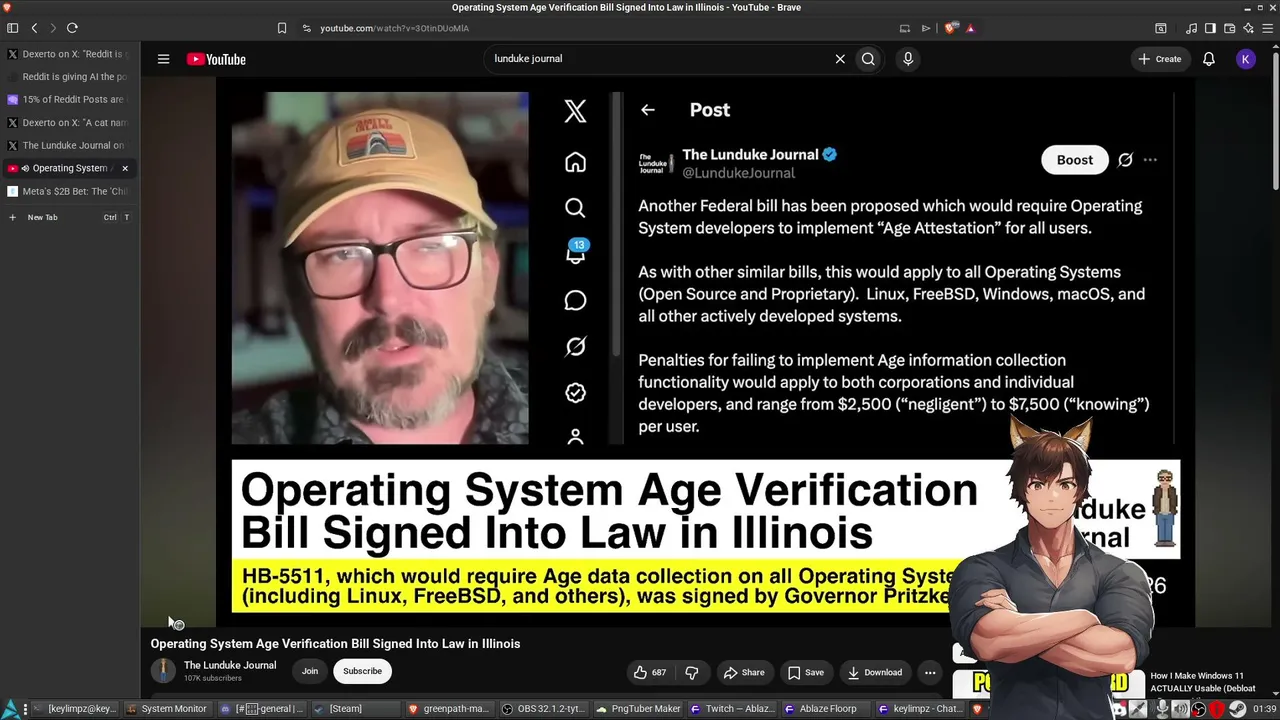Open the YouTube Create menu
This screenshot has height=720, width=1280.
(1159, 59)
